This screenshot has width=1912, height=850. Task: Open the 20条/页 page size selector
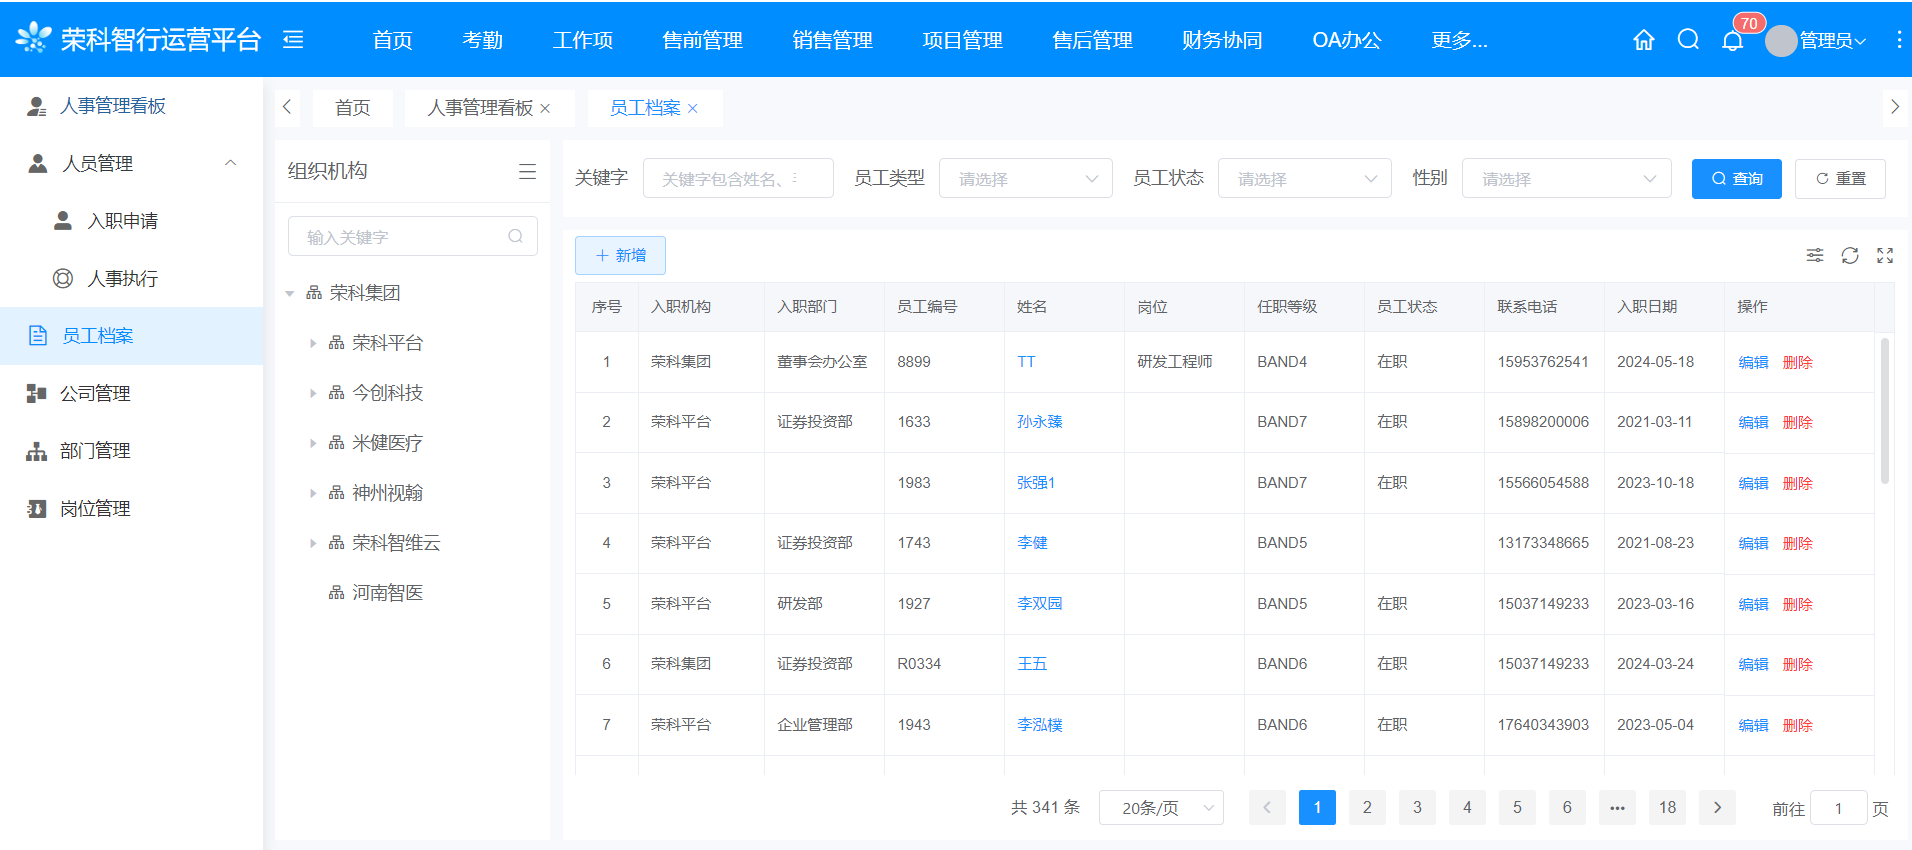tap(1161, 808)
